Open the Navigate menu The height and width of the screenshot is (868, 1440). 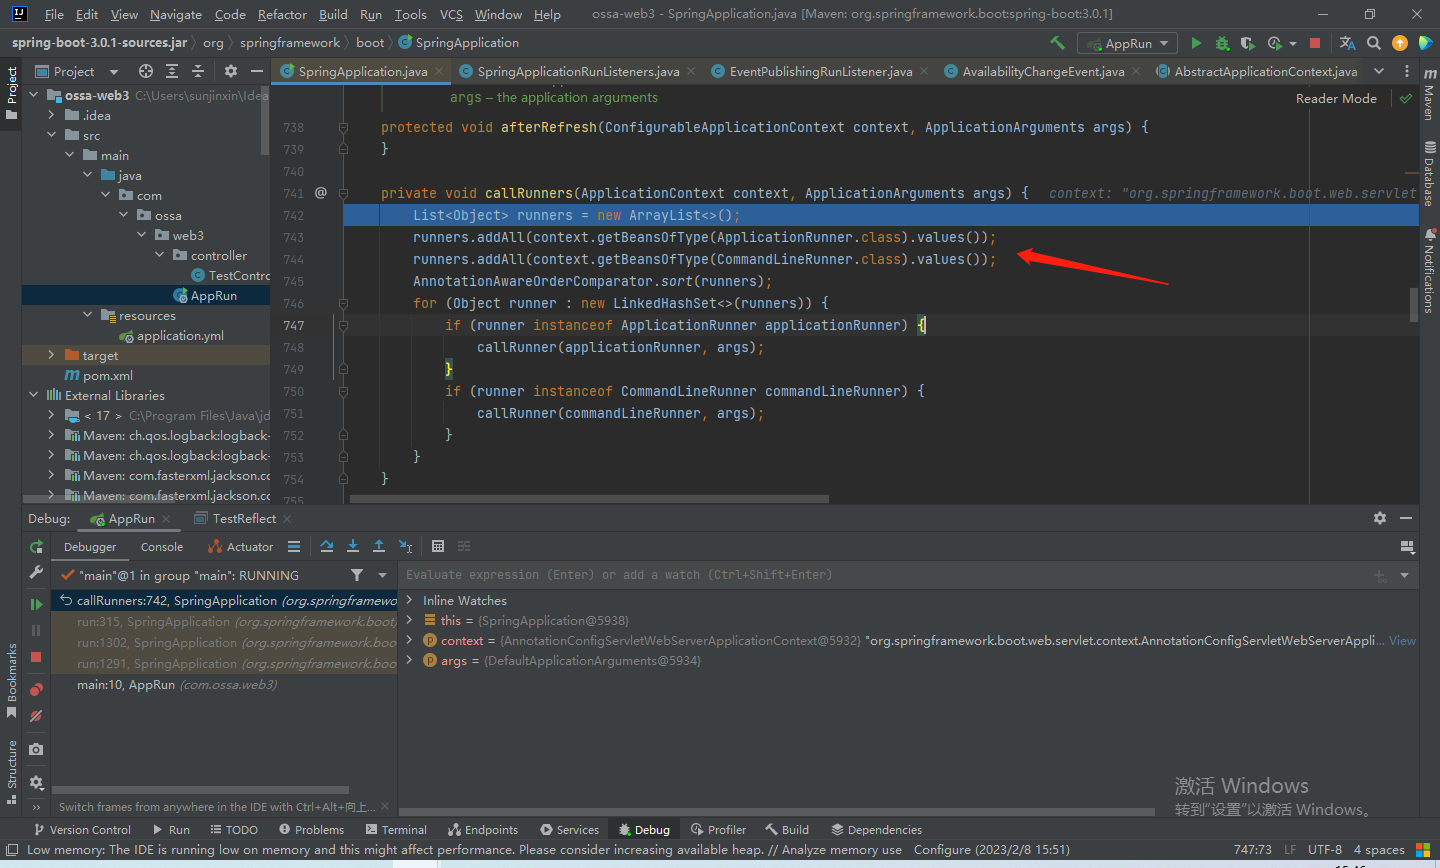coord(176,14)
